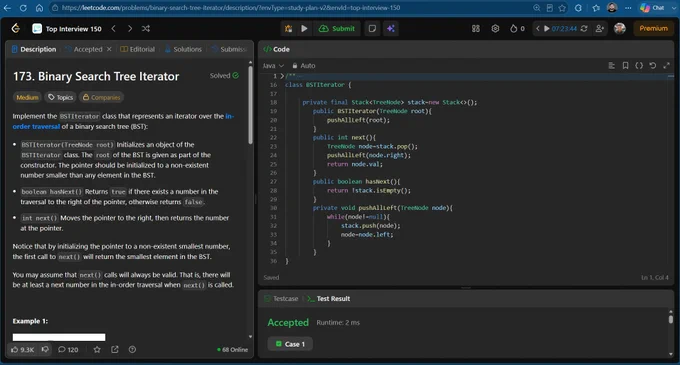
Task: Click the test result panel scrollbar
Action: (670, 319)
